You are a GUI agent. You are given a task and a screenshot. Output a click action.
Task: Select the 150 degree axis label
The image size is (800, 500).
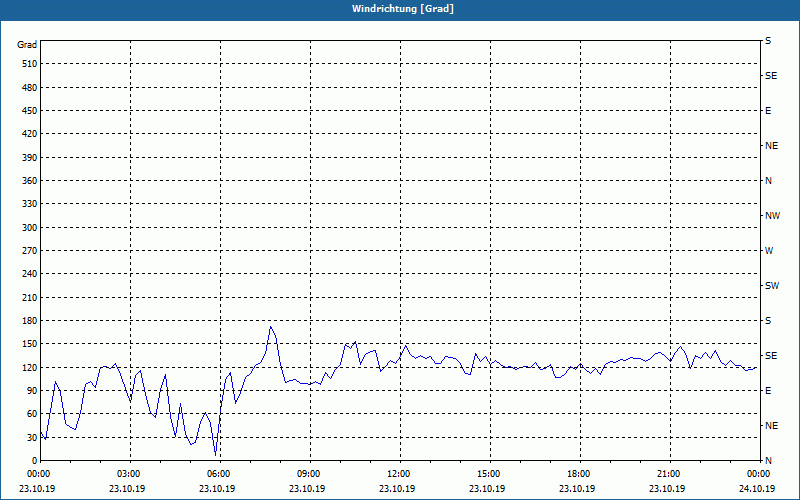point(30,344)
